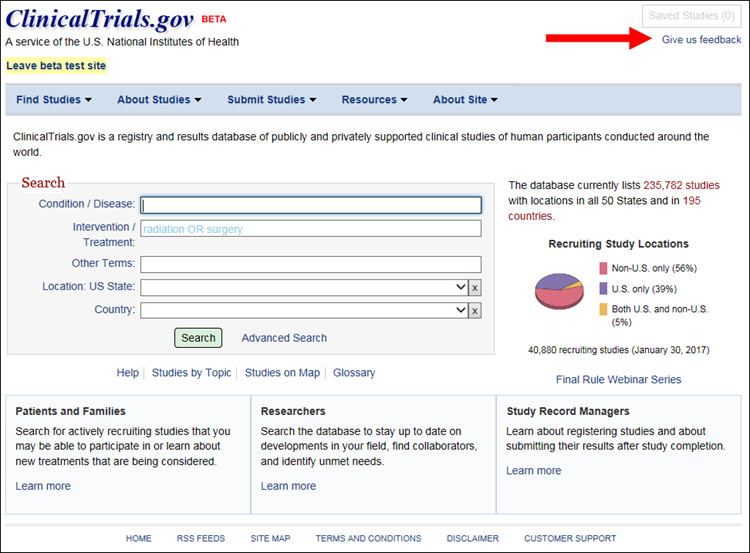Open the DISCLAIMER footer link

pos(473,539)
